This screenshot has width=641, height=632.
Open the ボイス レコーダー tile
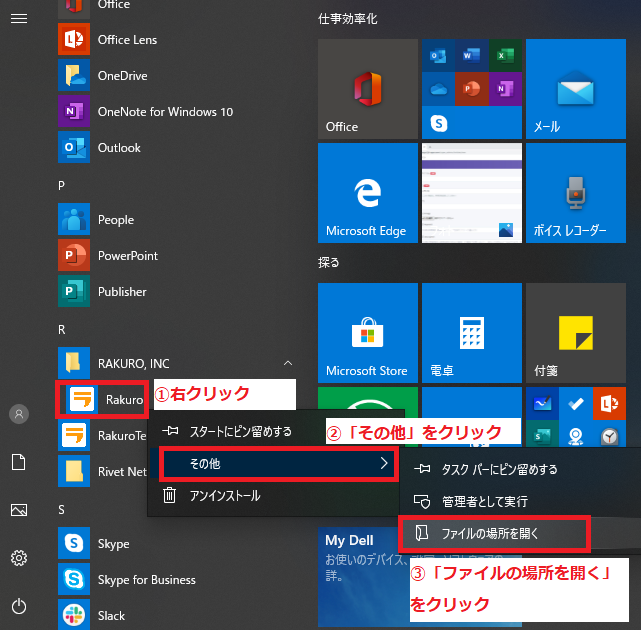click(576, 193)
